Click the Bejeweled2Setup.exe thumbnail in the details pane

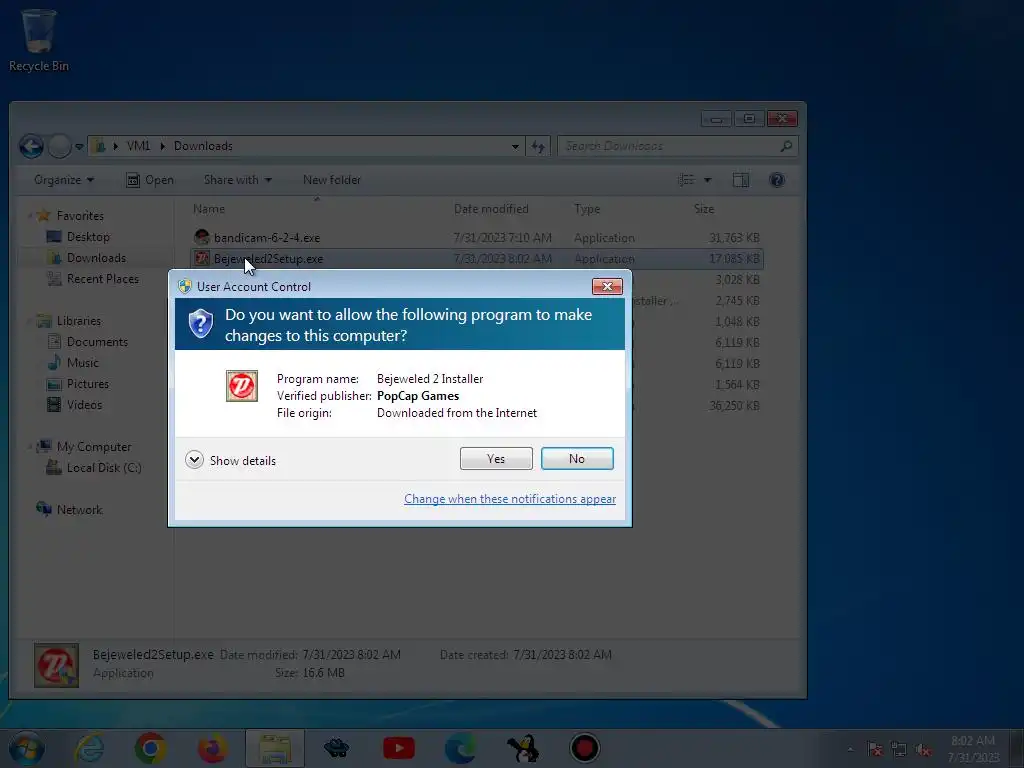click(57, 665)
